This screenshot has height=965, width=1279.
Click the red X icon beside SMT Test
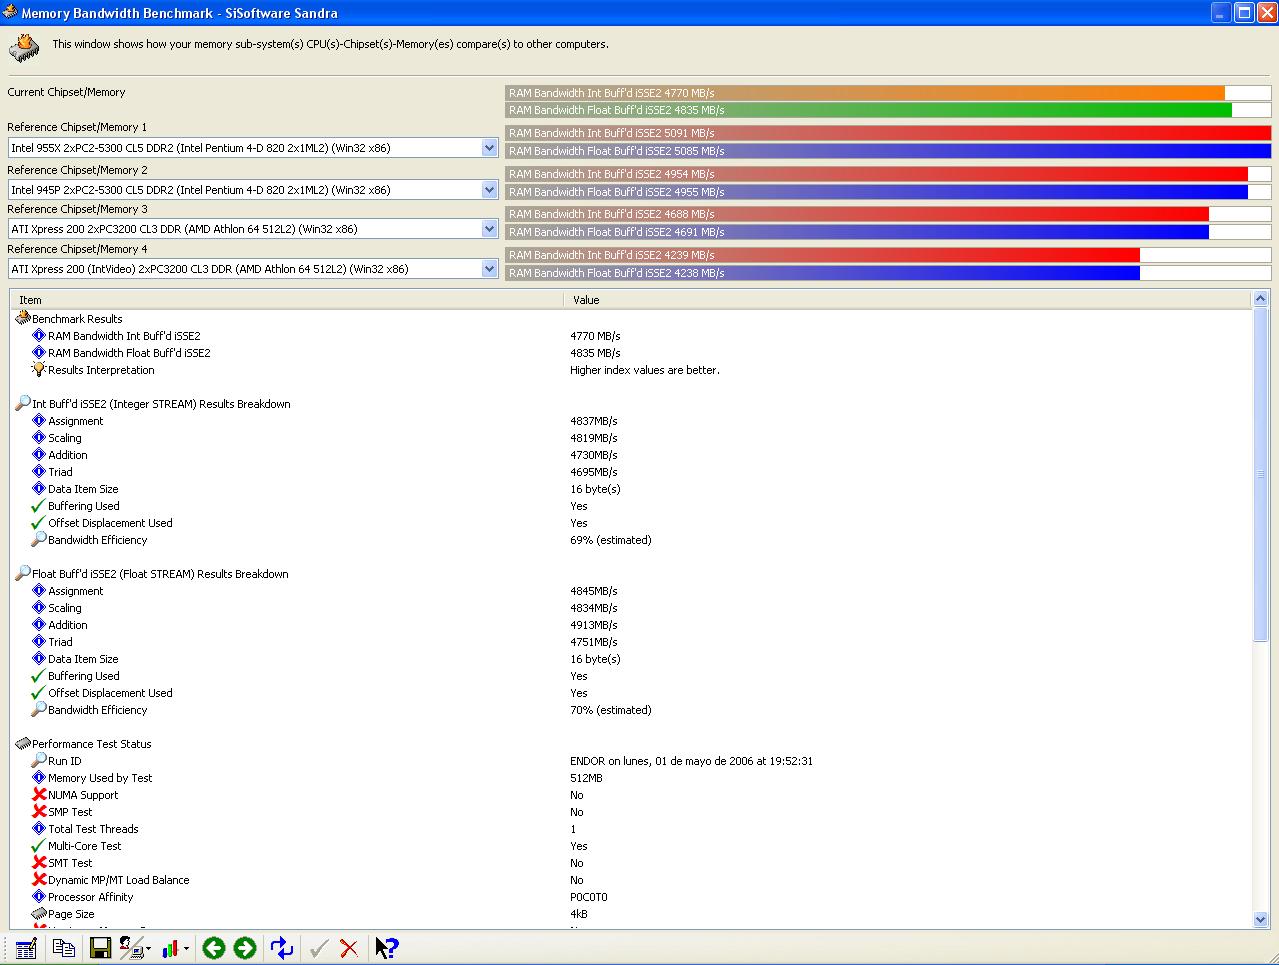(39, 863)
